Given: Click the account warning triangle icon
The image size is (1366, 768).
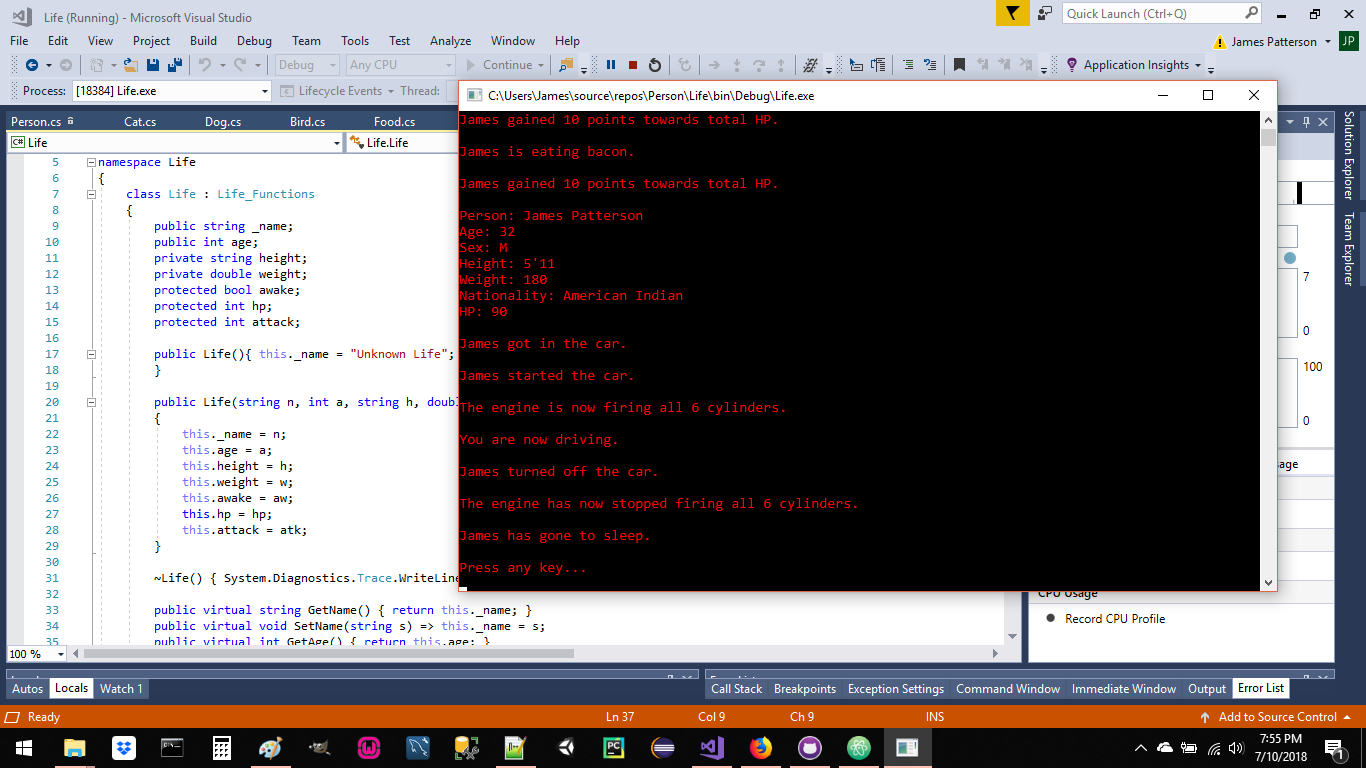Looking at the screenshot, I should coord(1219,42).
